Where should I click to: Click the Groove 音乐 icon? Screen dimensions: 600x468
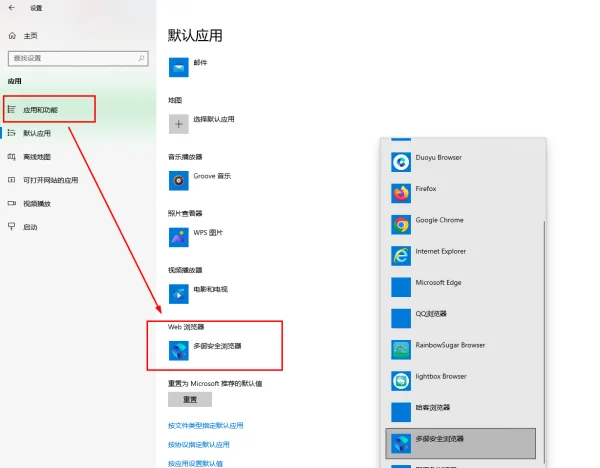pos(179,181)
